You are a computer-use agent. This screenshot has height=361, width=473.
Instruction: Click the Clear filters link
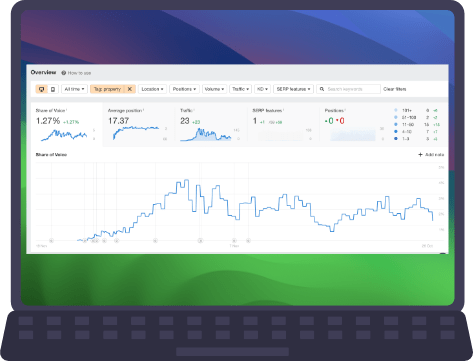click(x=395, y=89)
